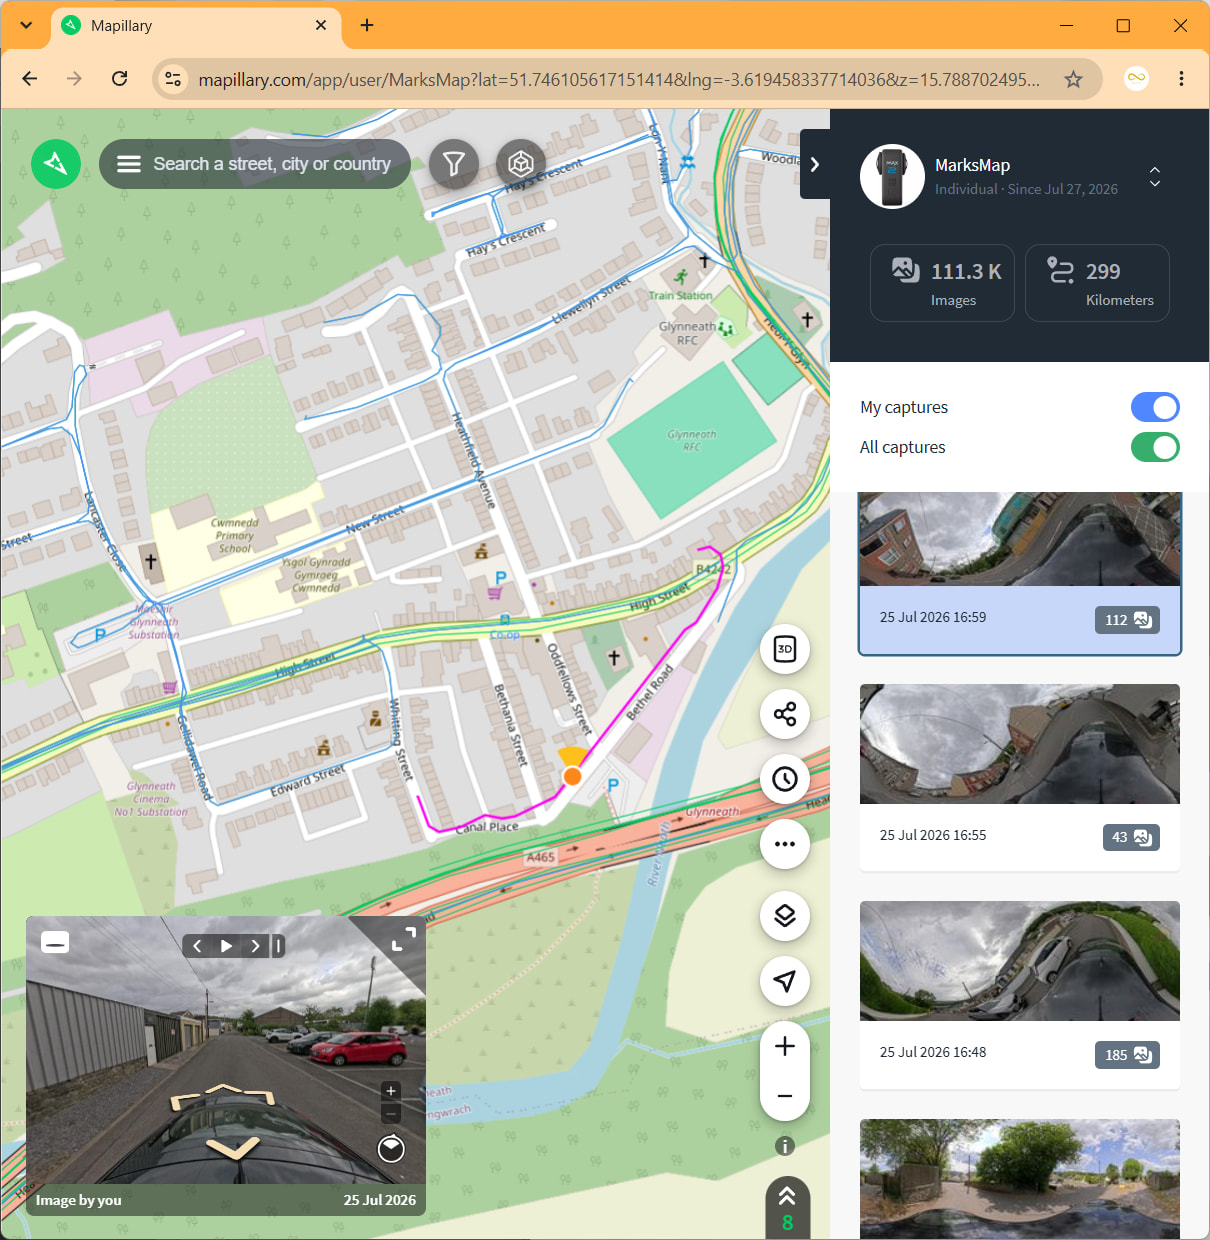Go to next image in viewer

tap(256, 946)
